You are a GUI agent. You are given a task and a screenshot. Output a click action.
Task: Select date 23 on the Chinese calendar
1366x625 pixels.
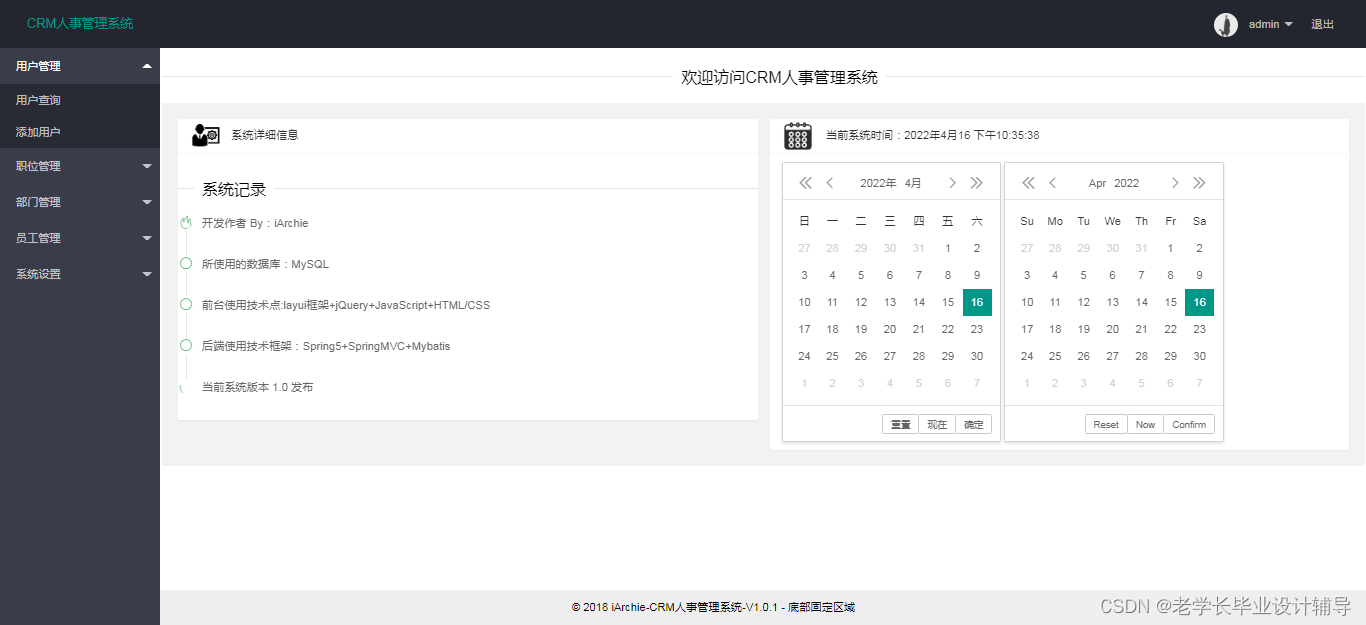coord(977,328)
